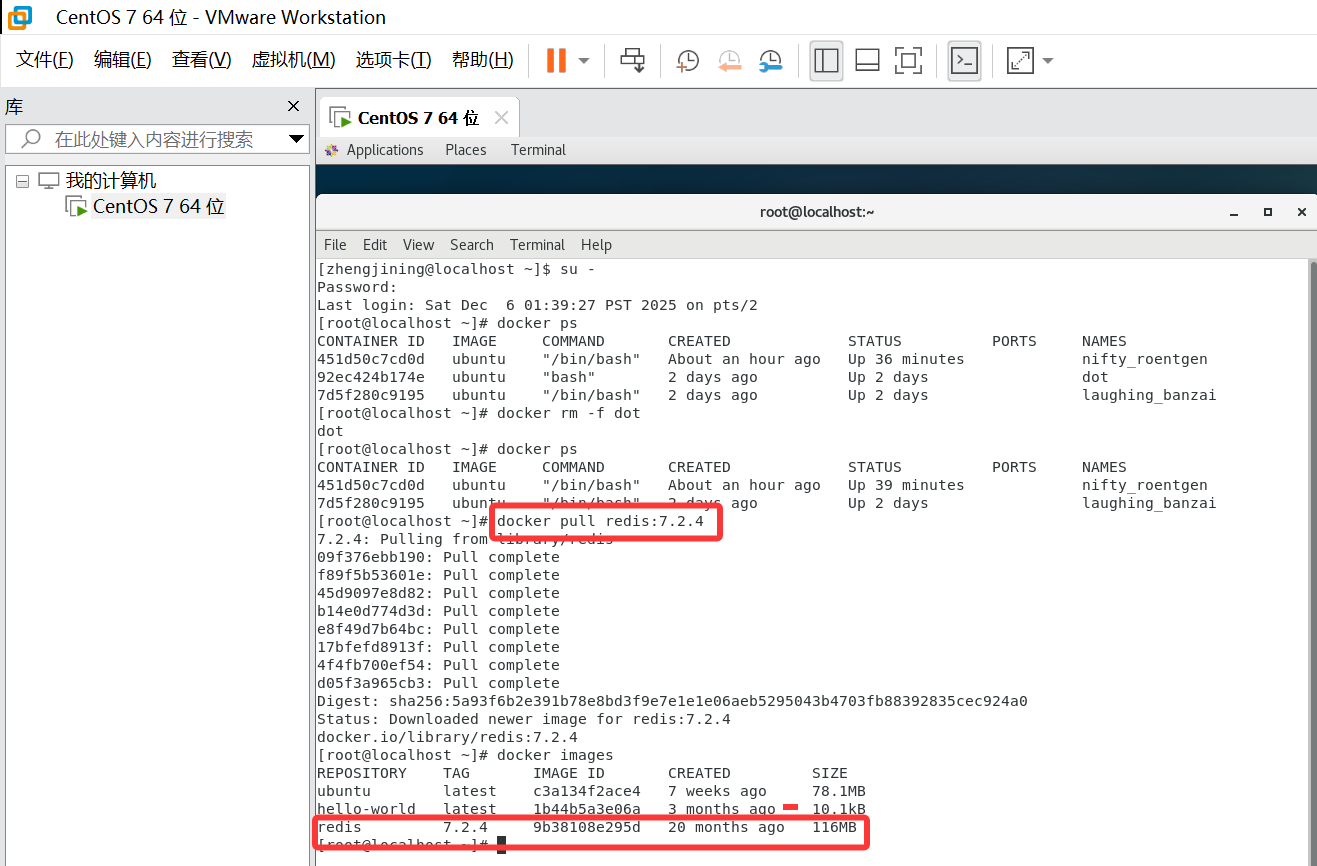Open the terminal View menu
The image size is (1317, 866).
(418, 245)
